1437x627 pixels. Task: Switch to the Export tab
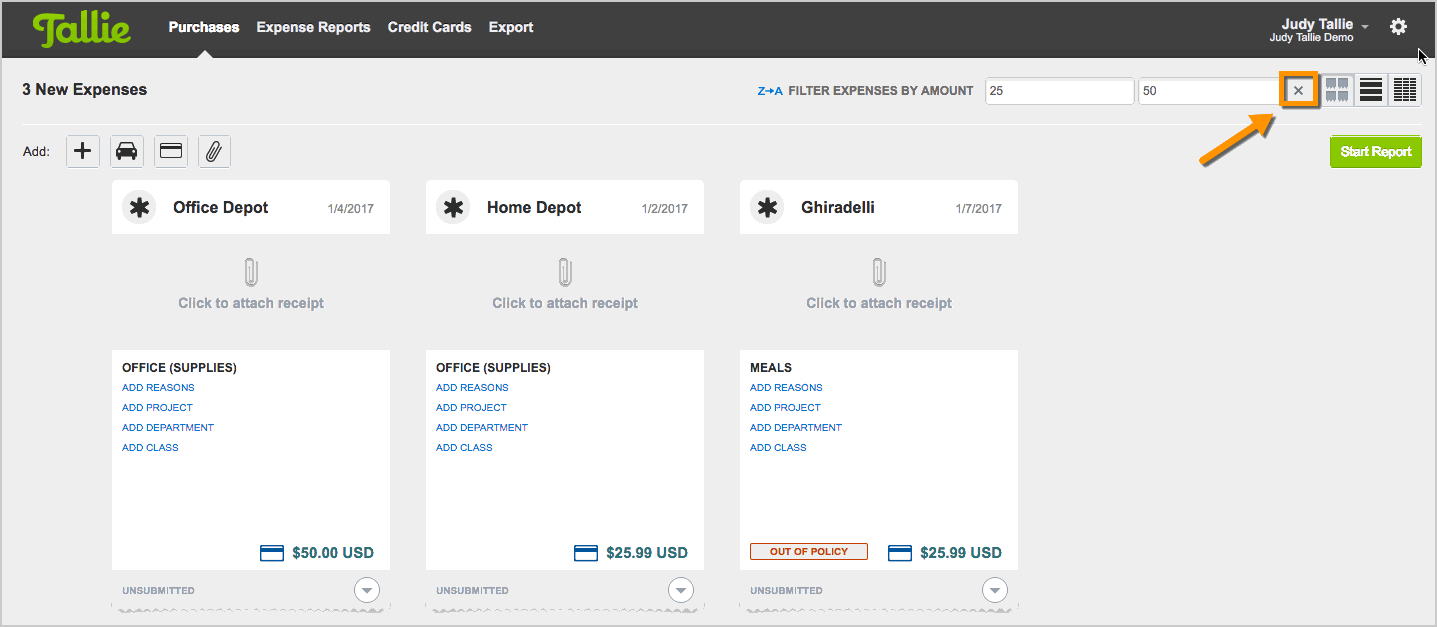coord(511,27)
